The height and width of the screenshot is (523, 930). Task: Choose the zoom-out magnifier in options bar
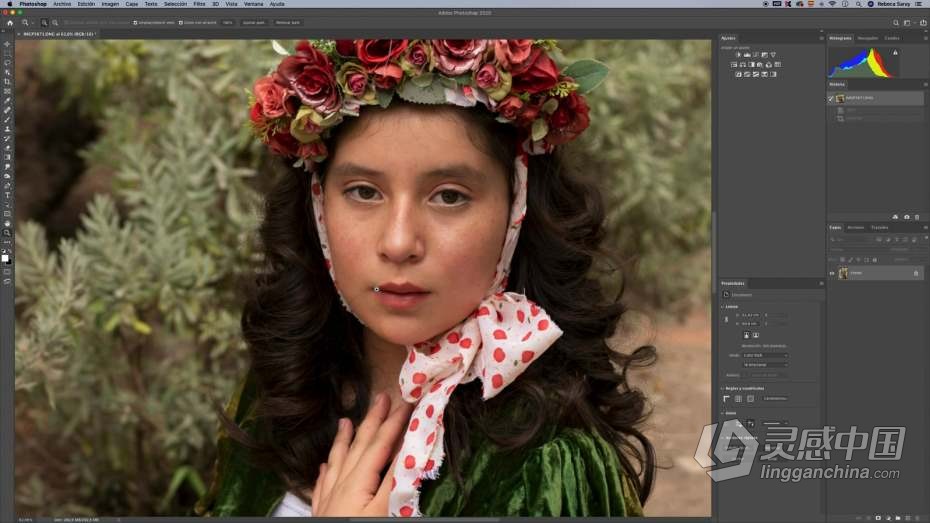[x=55, y=23]
